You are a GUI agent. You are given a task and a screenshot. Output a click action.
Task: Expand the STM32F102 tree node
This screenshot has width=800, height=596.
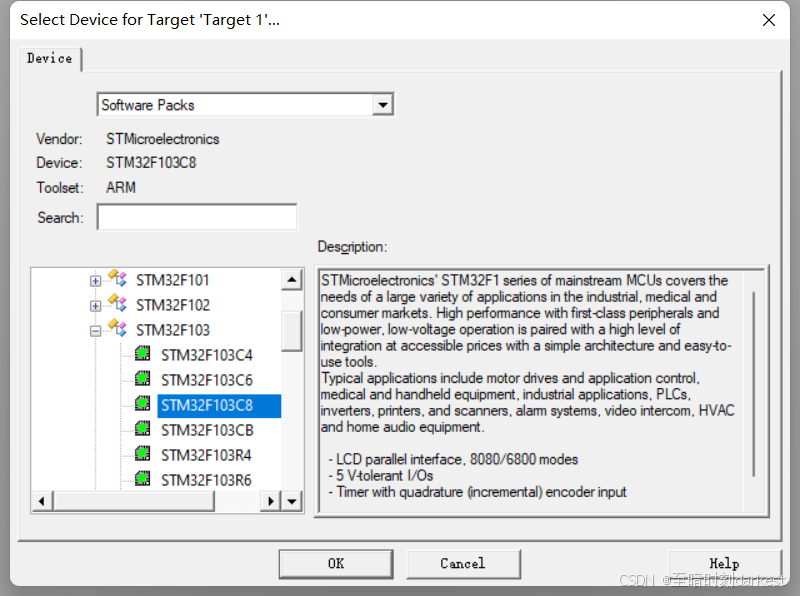95,306
